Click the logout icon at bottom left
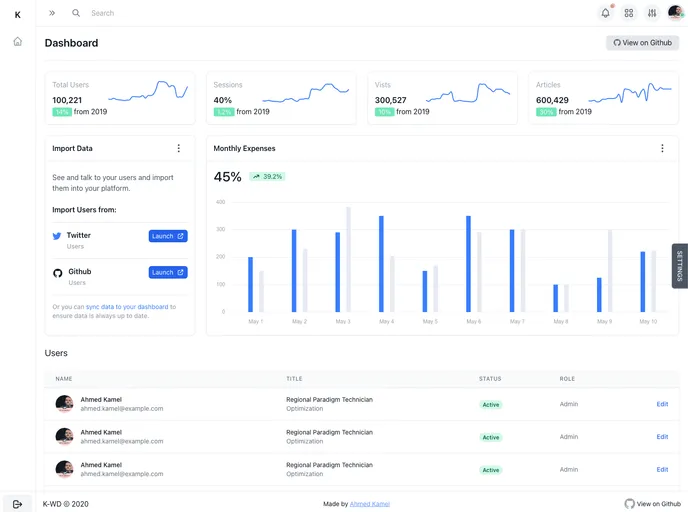The image size is (688, 512). pyautogui.click(x=17, y=504)
